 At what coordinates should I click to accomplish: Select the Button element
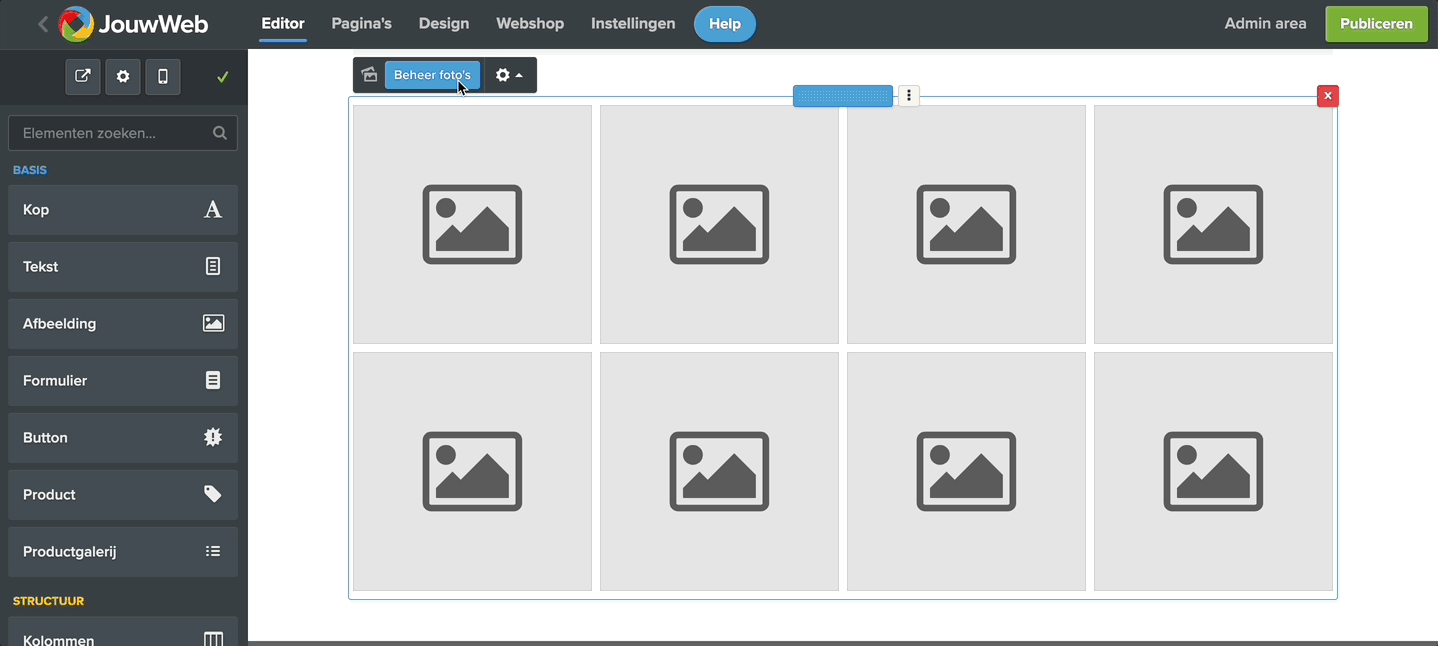click(x=123, y=438)
